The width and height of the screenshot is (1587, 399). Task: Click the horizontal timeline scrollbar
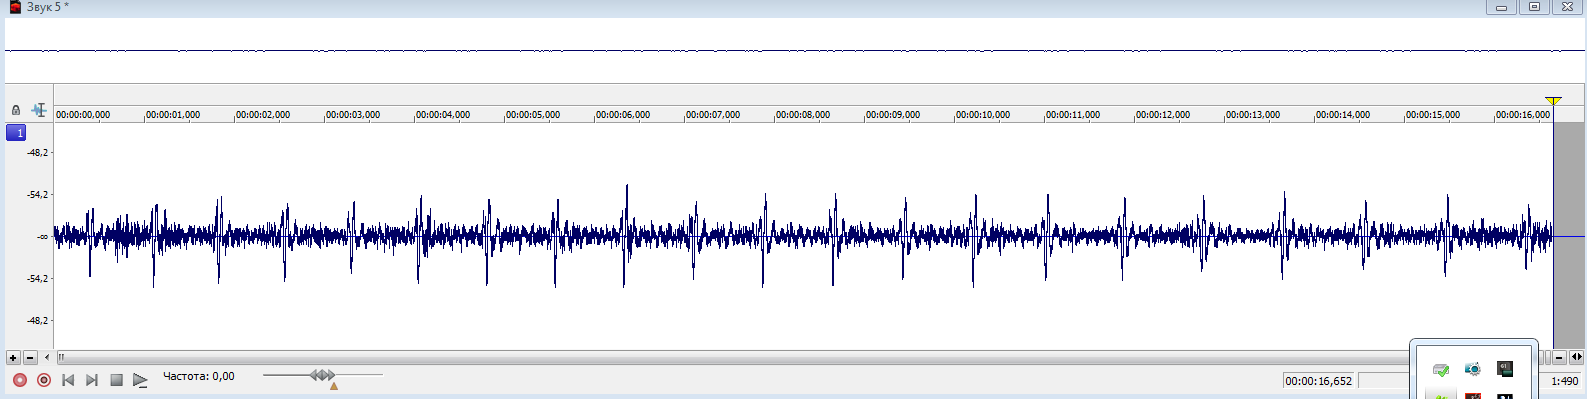pos(730,357)
